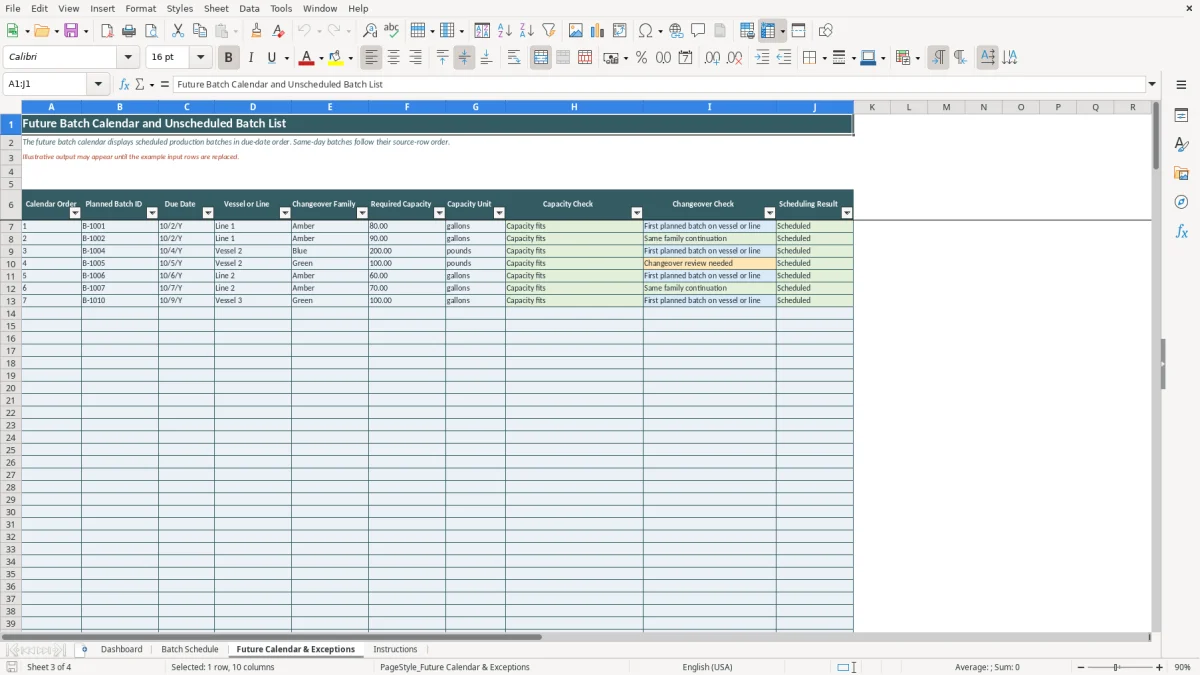Switch to the Batch Schedule tab

coord(190,649)
